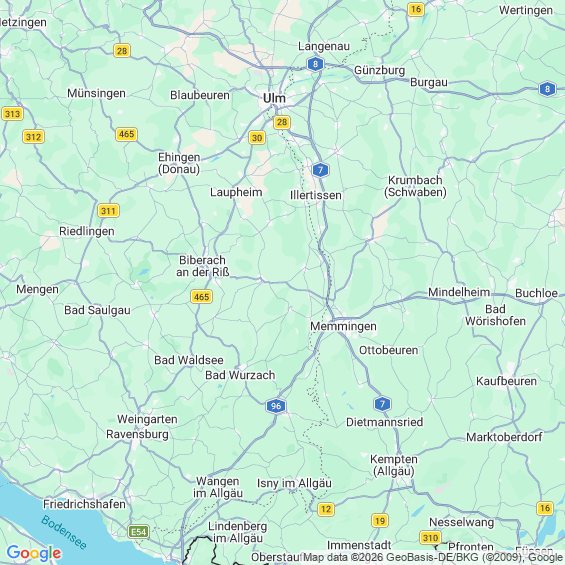Click the B311 road shield near Riedlingen

108,210
